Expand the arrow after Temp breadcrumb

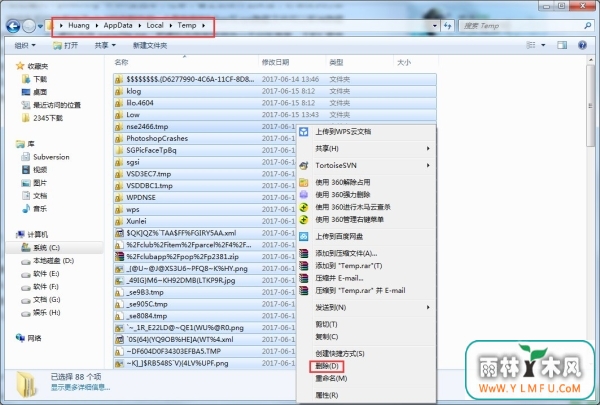coord(204,26)
